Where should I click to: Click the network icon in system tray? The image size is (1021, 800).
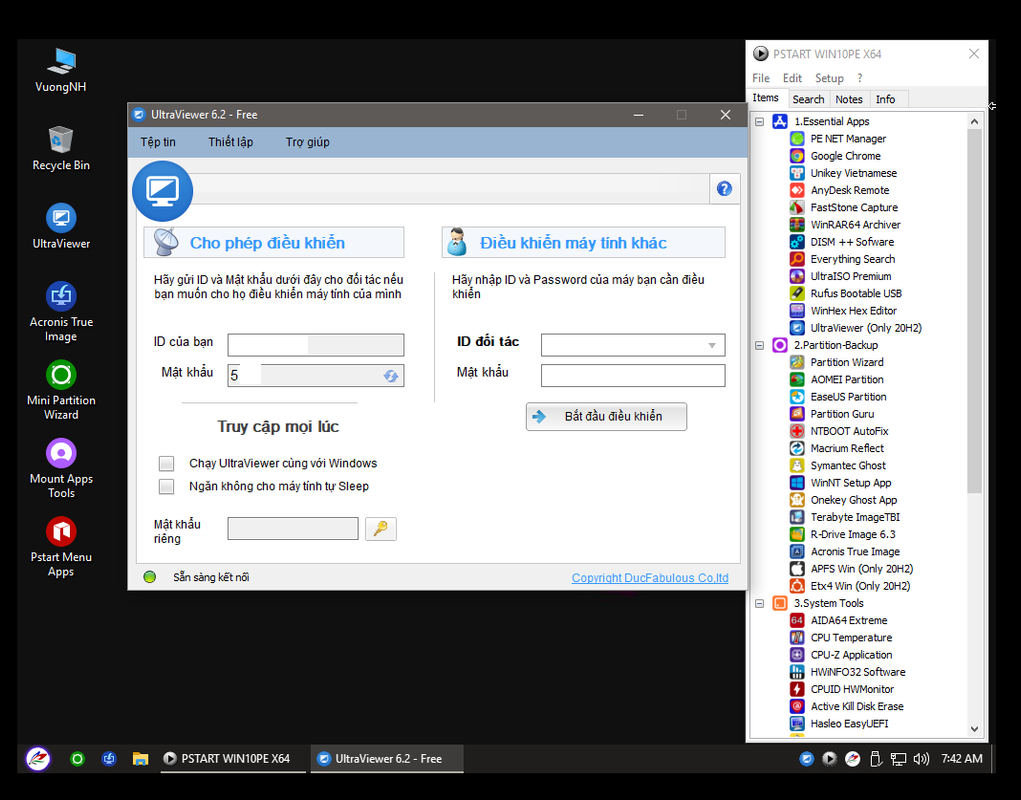pos(899,758)
